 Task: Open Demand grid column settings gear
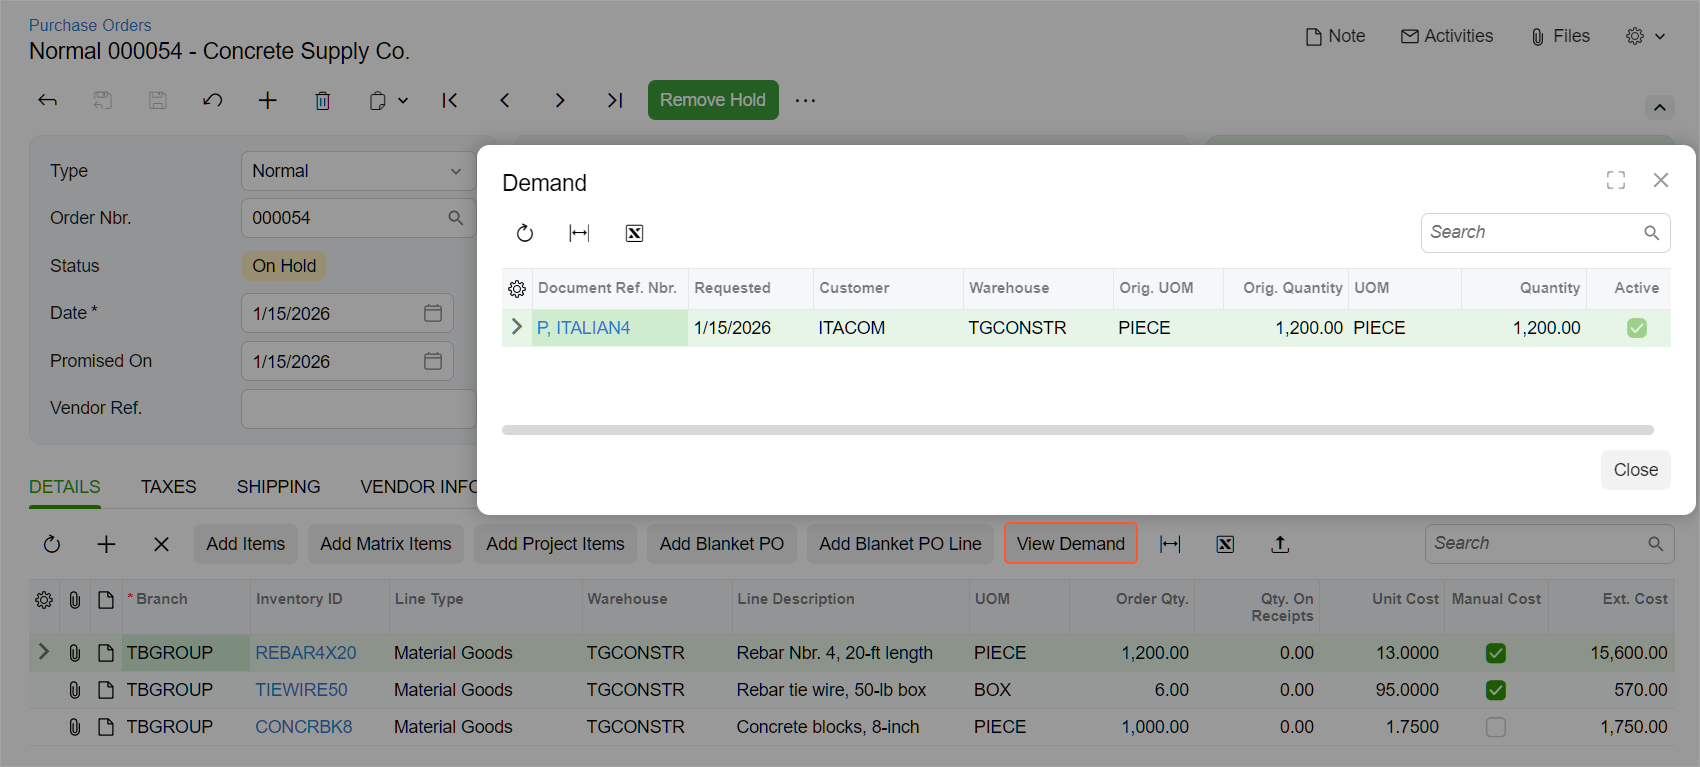click(x=517, y=289)
